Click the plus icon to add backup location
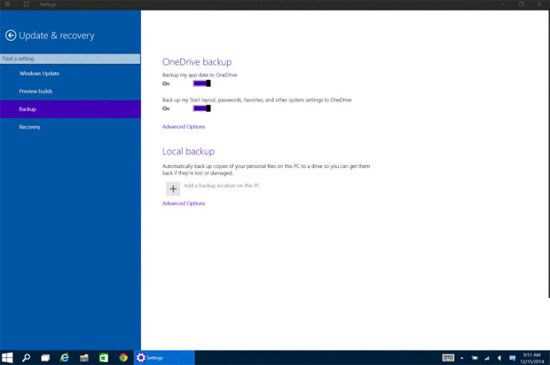The image size is (550, 365). point(173,189)
